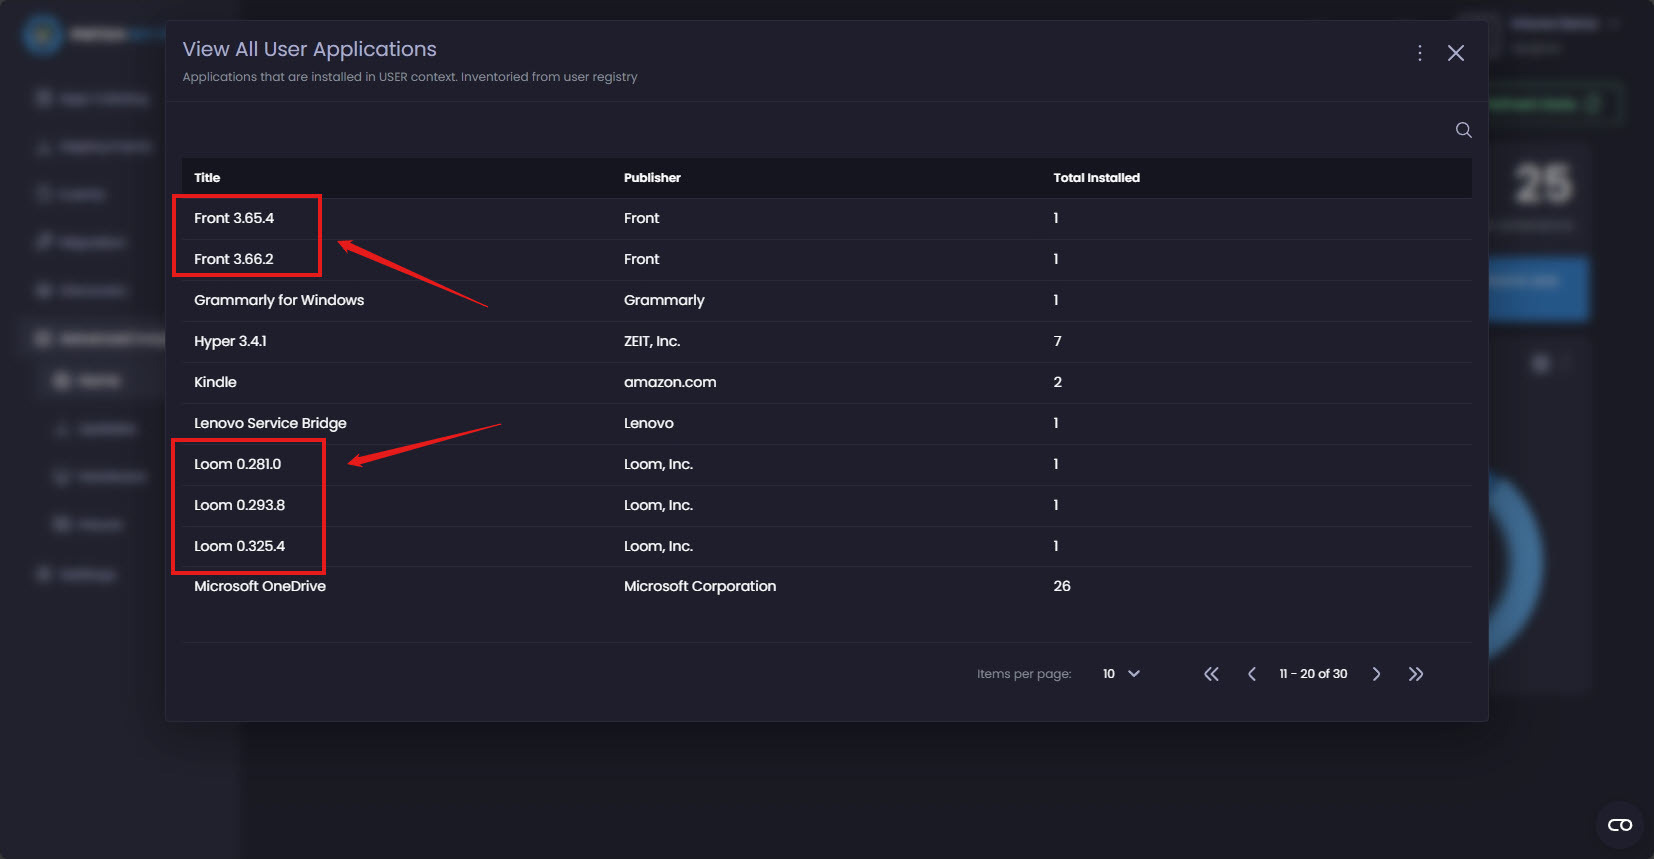Screen dimensions: 1654x859
Task: Click the Loom 0.293.8 entry
Action: [239, 505]
